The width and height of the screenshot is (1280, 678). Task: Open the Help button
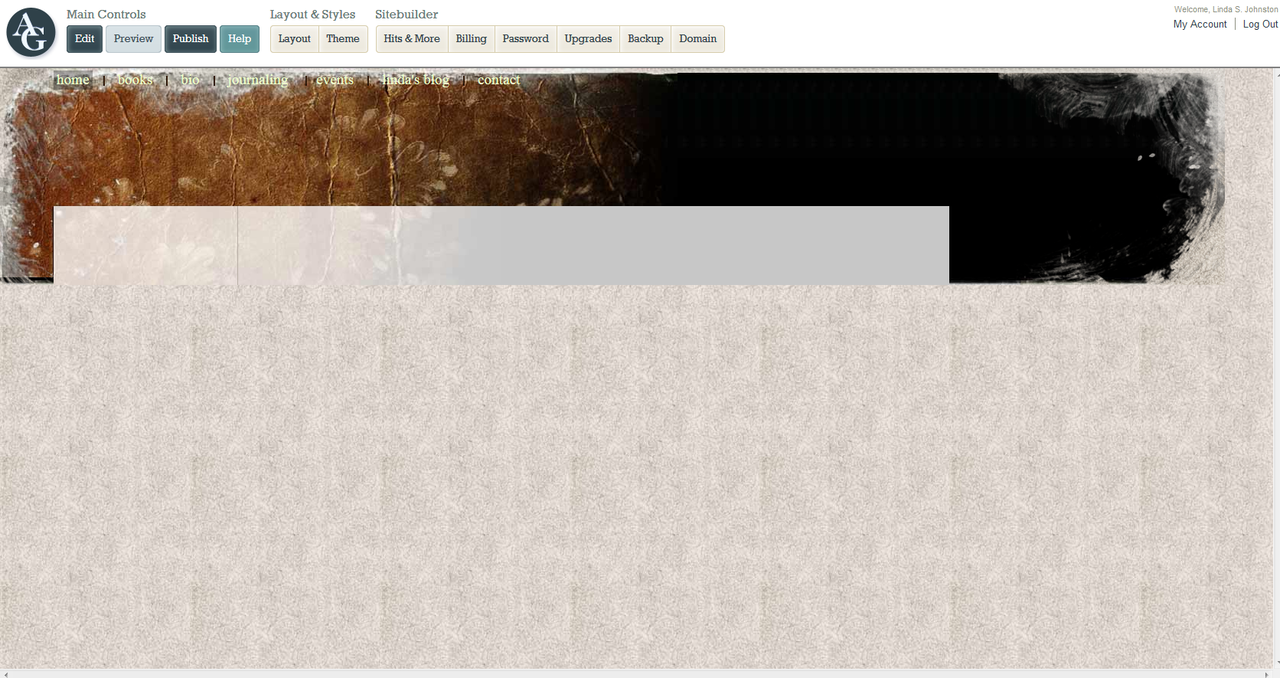click(239, 39)
